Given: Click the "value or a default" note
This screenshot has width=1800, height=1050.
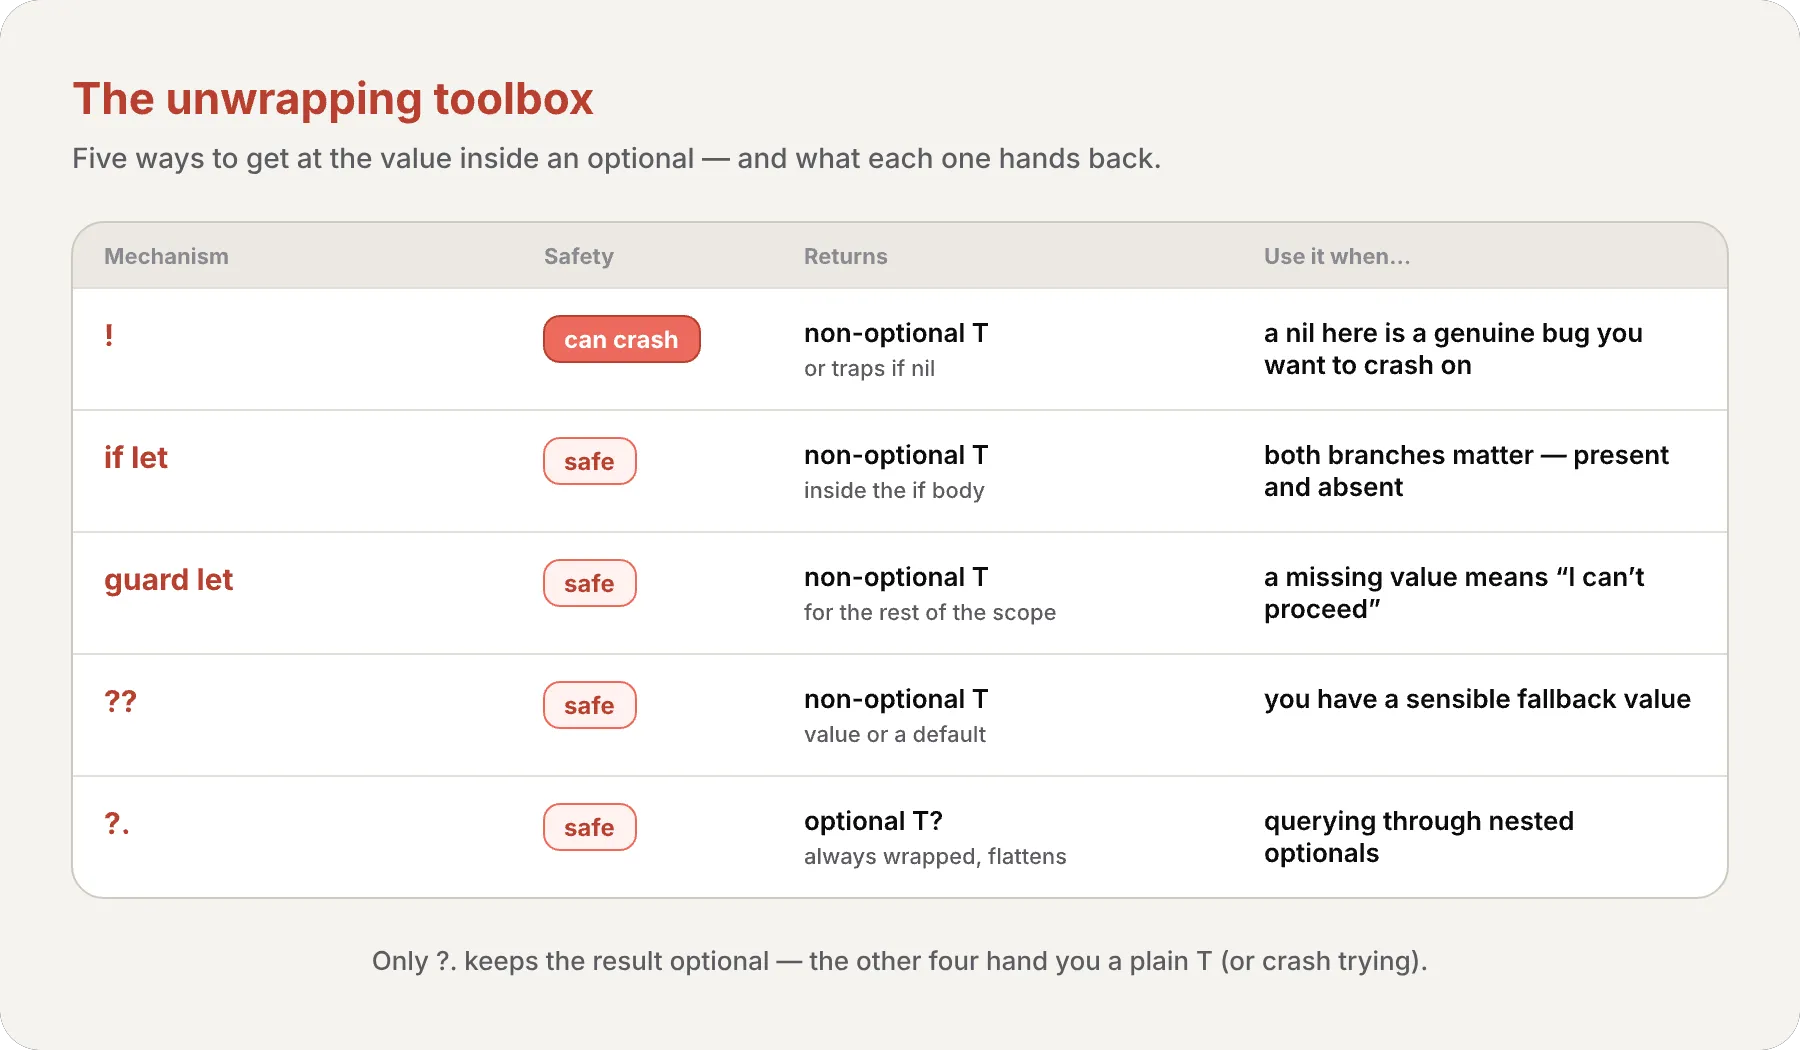Looking at the screenshot, I should (x=895, y=734).
